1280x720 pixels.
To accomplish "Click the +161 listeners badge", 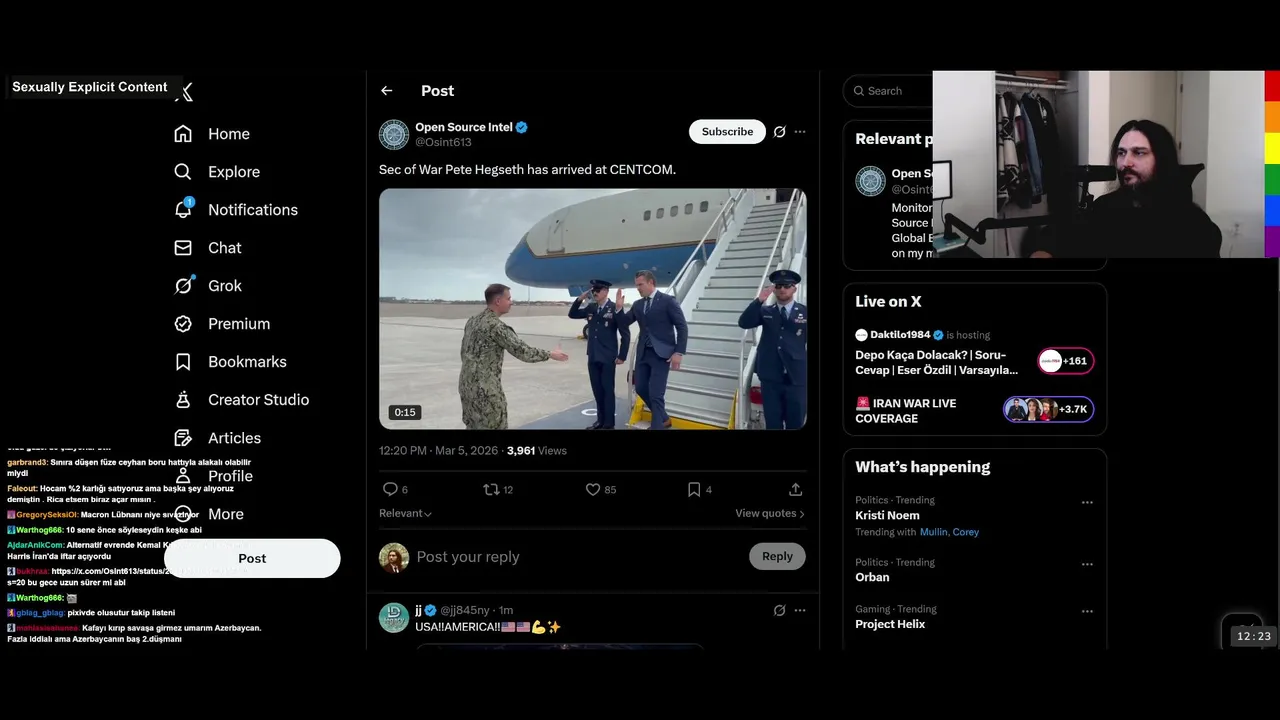I will [x=1066, y=361].
